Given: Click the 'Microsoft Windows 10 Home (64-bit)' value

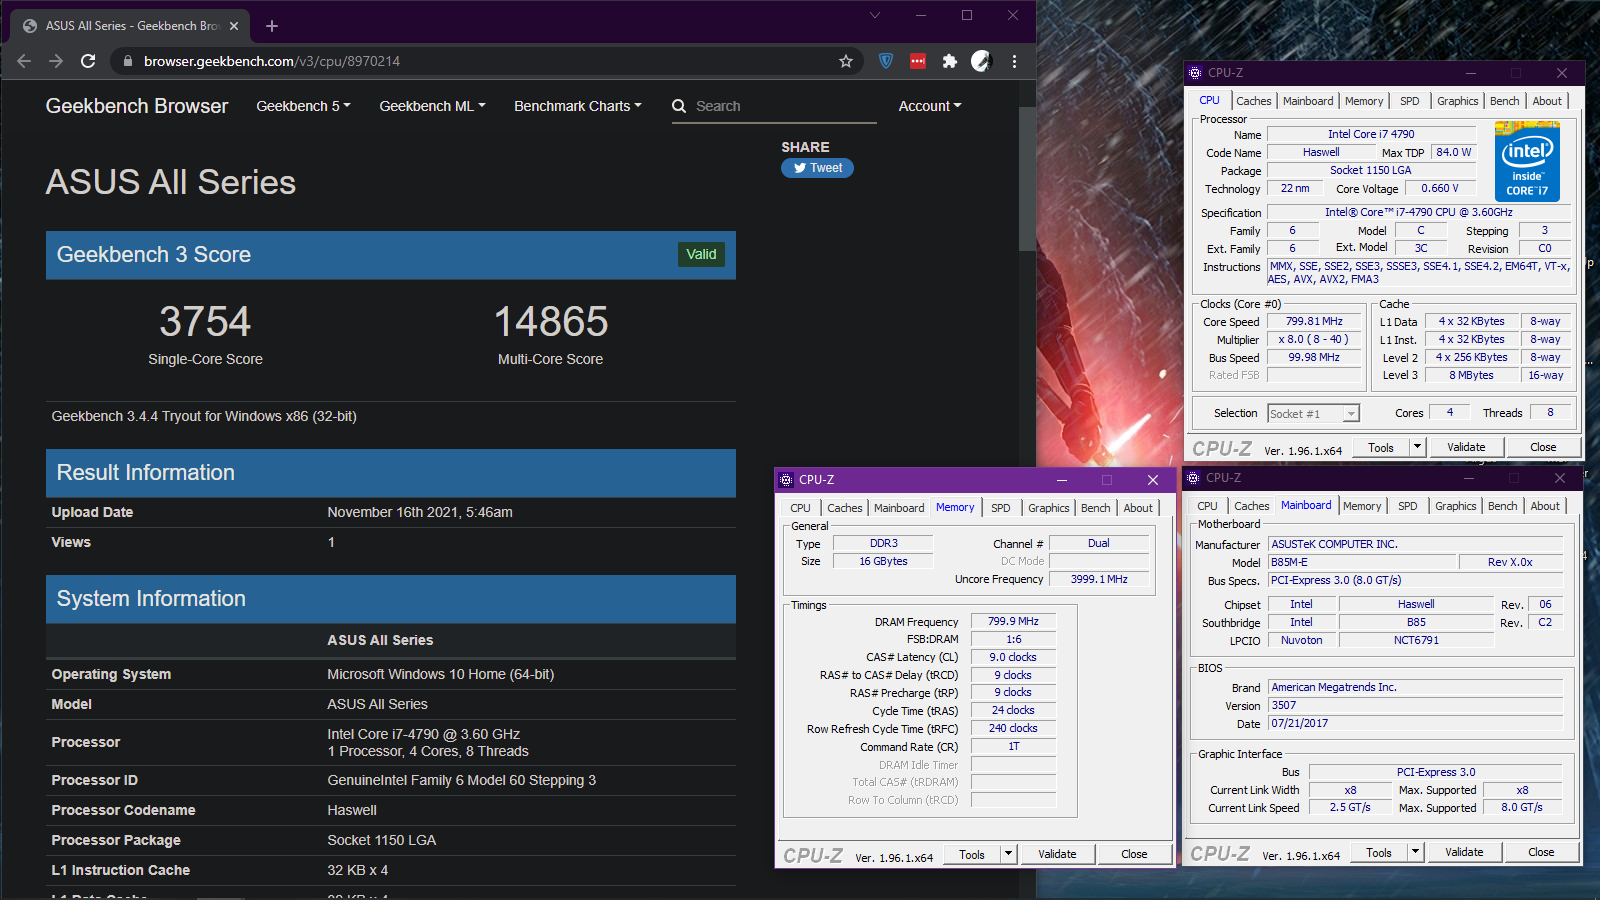Looking at the screenshot, I should pyautogui.click(x=441, y=674).
